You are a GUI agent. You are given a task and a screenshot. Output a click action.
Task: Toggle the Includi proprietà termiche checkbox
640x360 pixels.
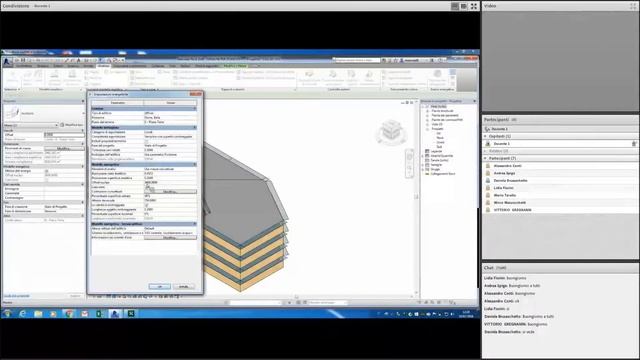coord(147,141)
